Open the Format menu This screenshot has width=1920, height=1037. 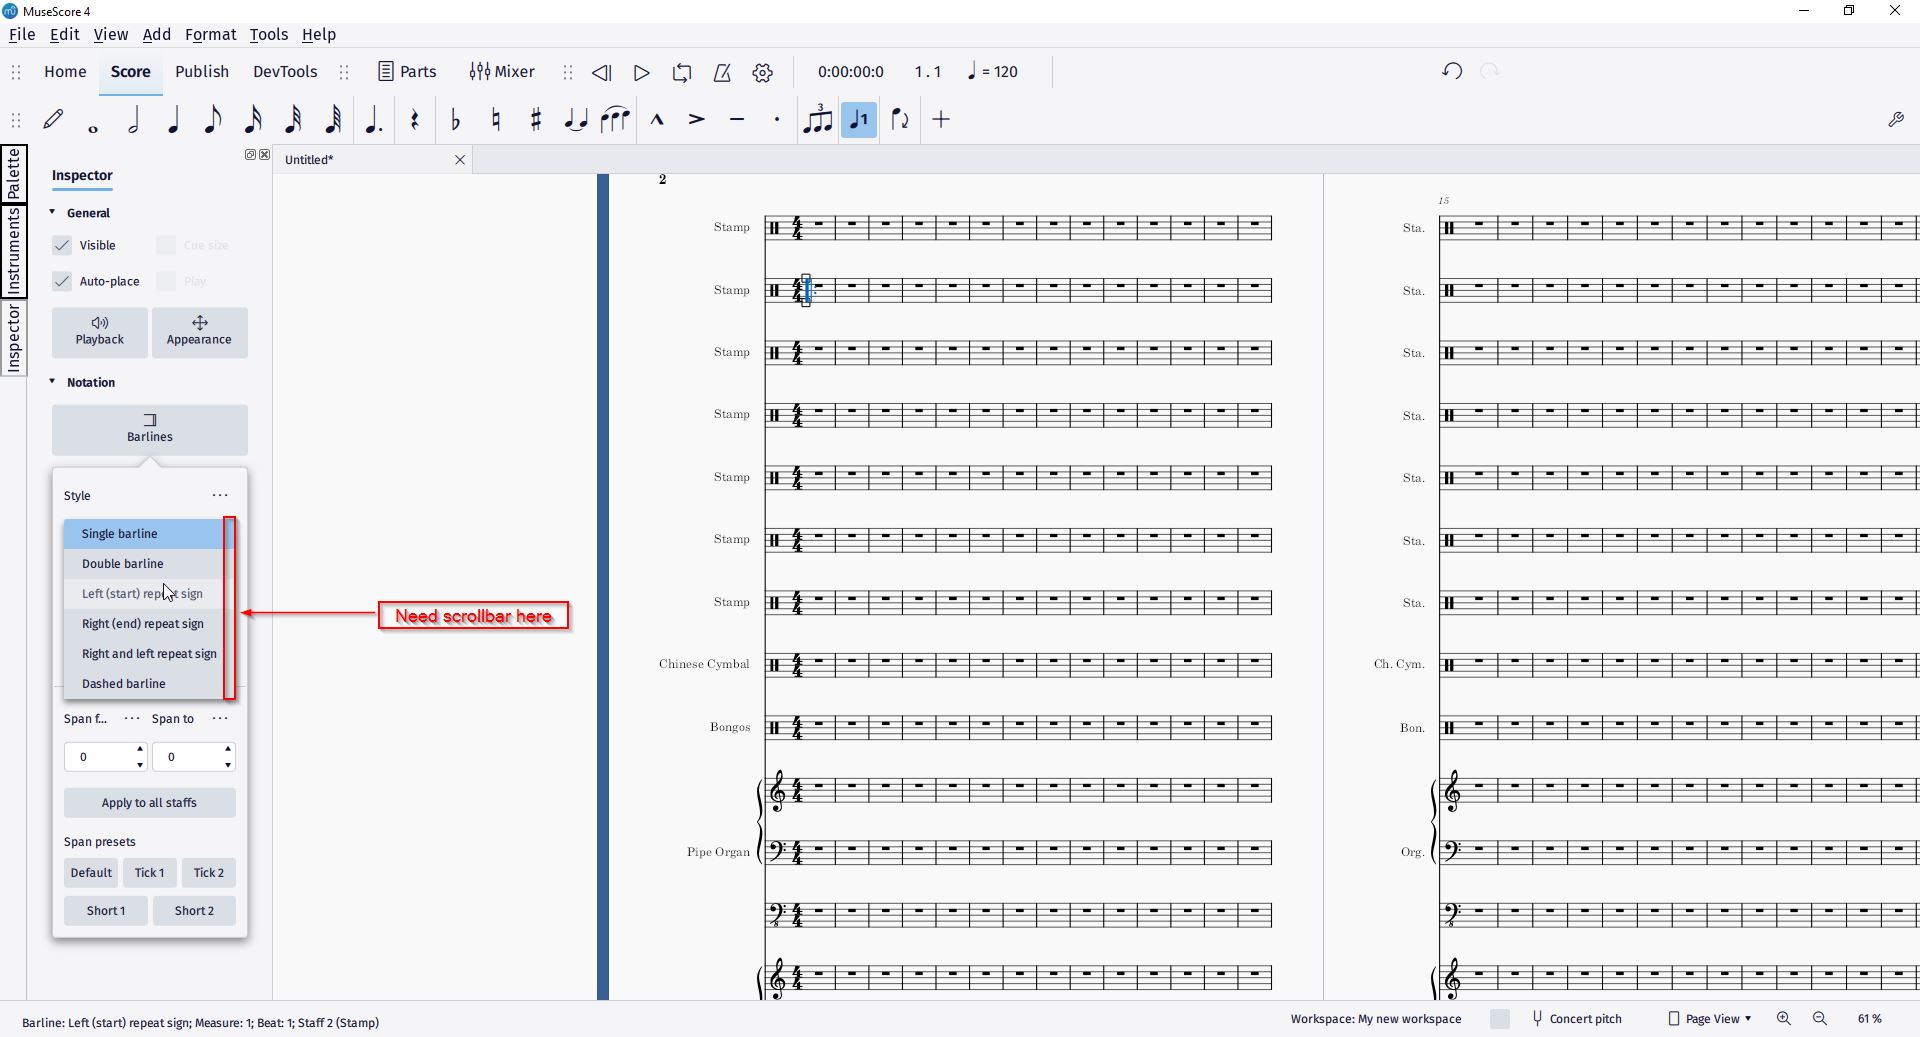tap(210, 34)
